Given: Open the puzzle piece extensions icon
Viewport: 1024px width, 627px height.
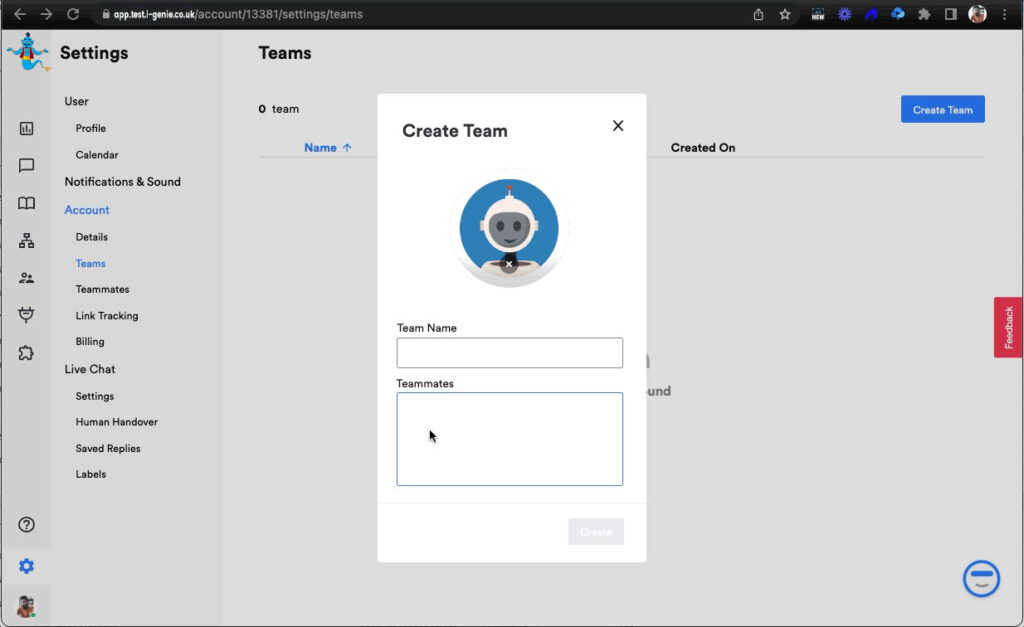Looking at the screenshot, I should pos(26,353).
